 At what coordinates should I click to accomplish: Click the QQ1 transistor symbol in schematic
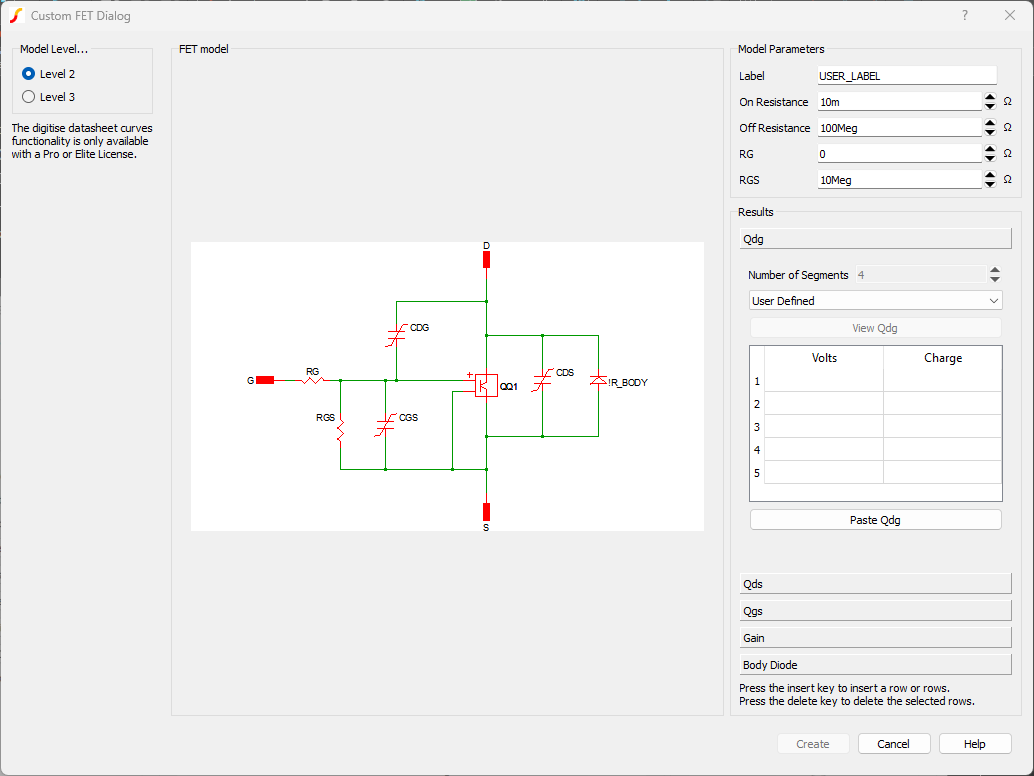click(x=486, y=385)
